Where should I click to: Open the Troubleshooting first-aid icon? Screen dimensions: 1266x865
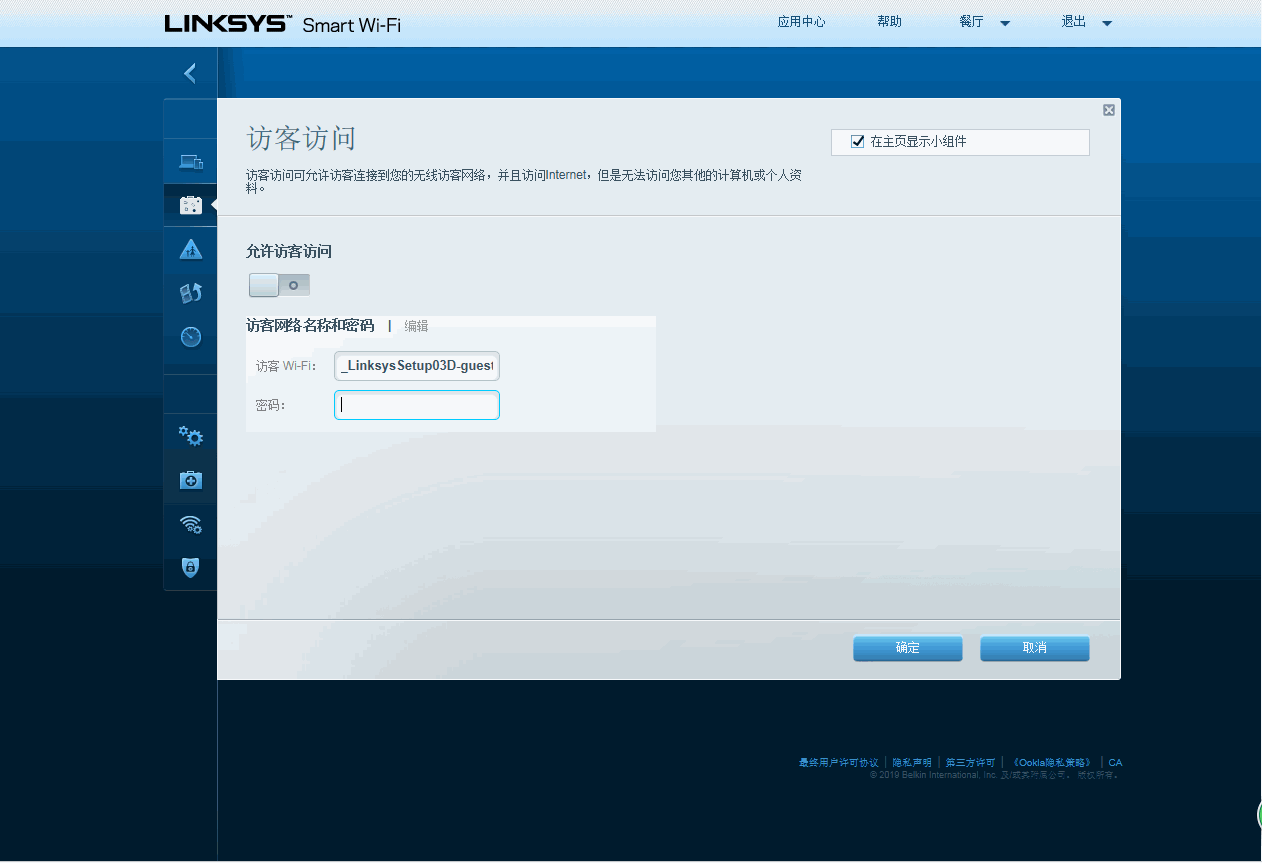coord(190,480)
